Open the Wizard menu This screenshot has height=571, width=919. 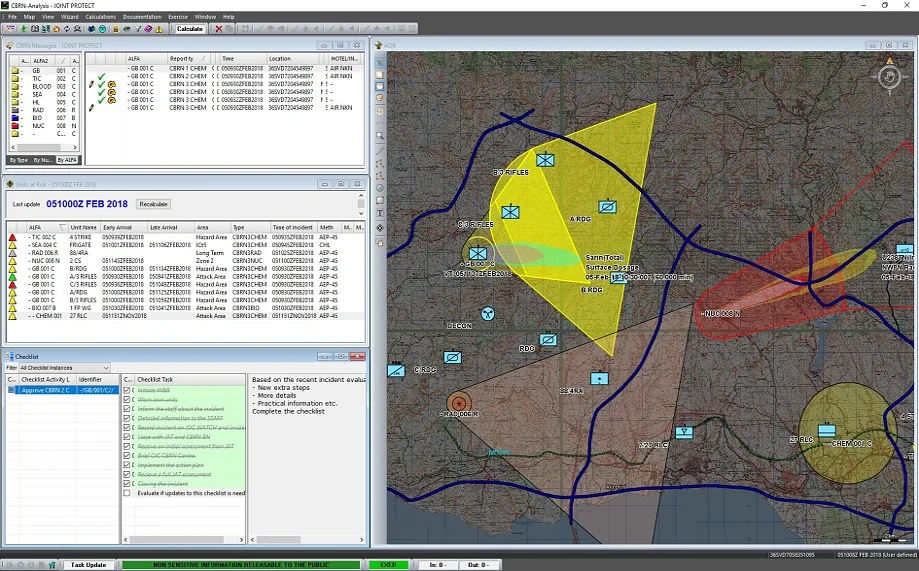(70, 17)
